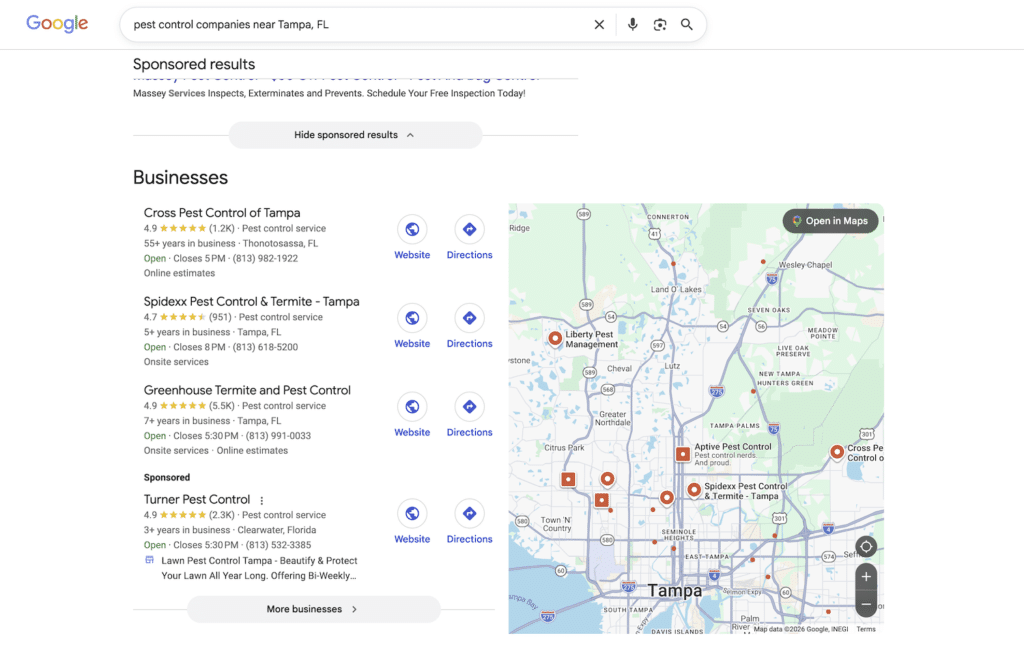
Task: Get directions to Turner Pest Control
Action: 470,514
